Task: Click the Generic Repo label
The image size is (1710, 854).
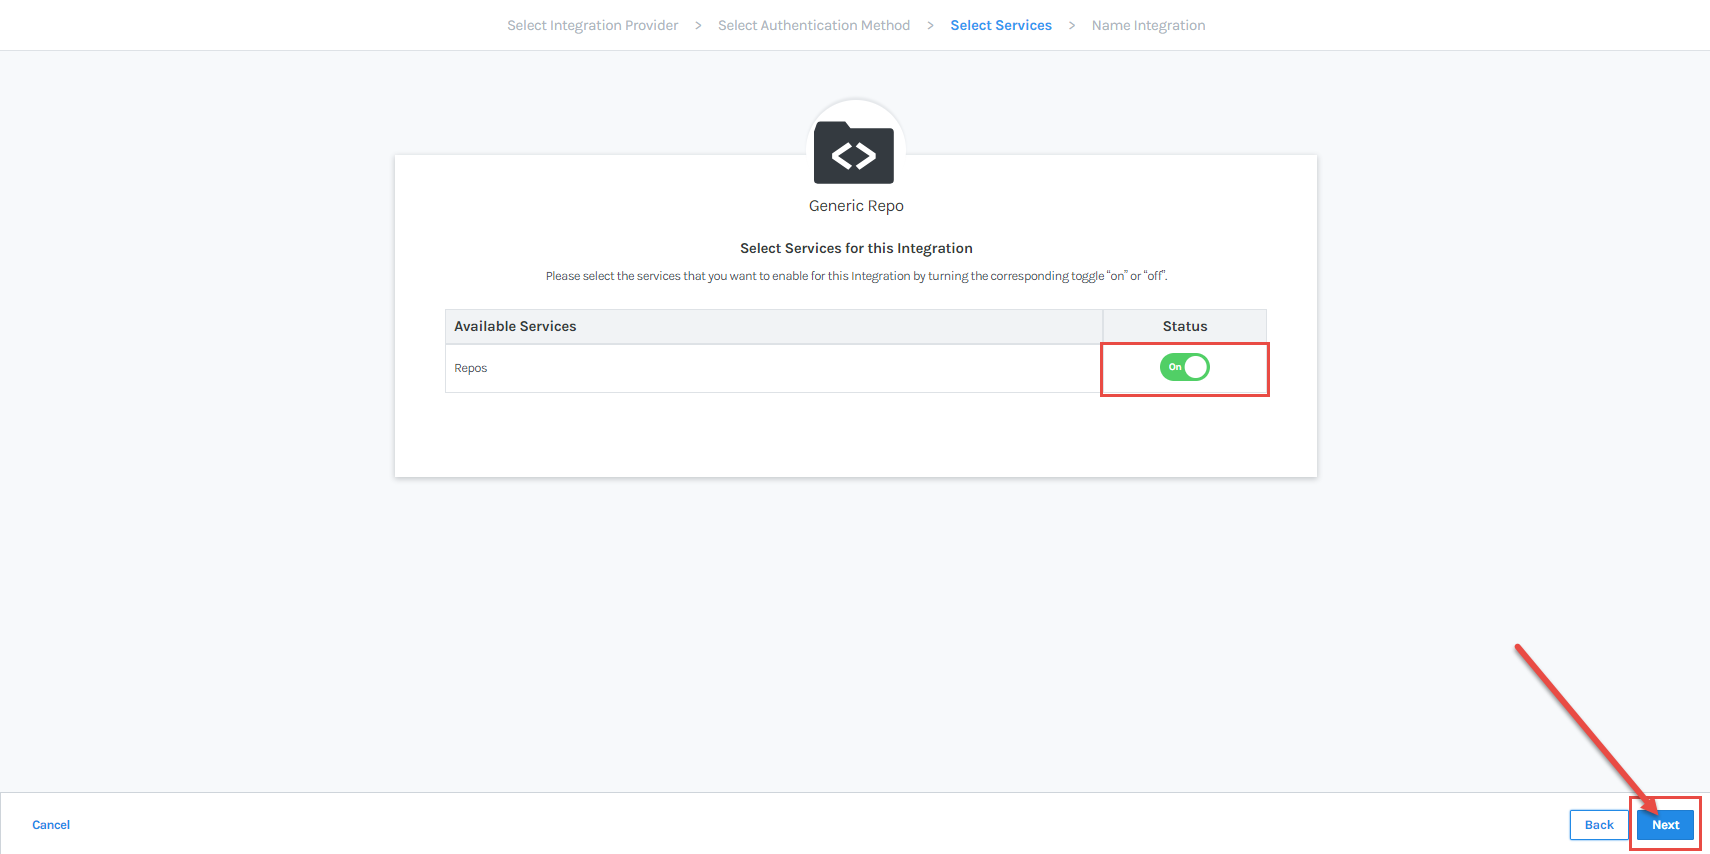Action: tap(856, 206)
